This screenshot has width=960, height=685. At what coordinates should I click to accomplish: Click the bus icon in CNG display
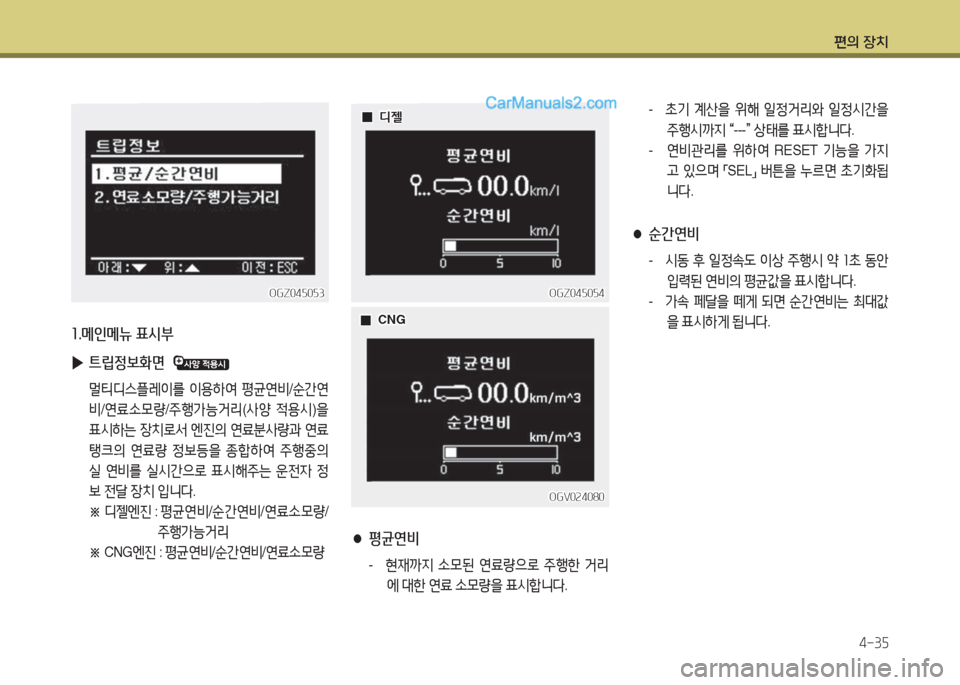[453, 392]
